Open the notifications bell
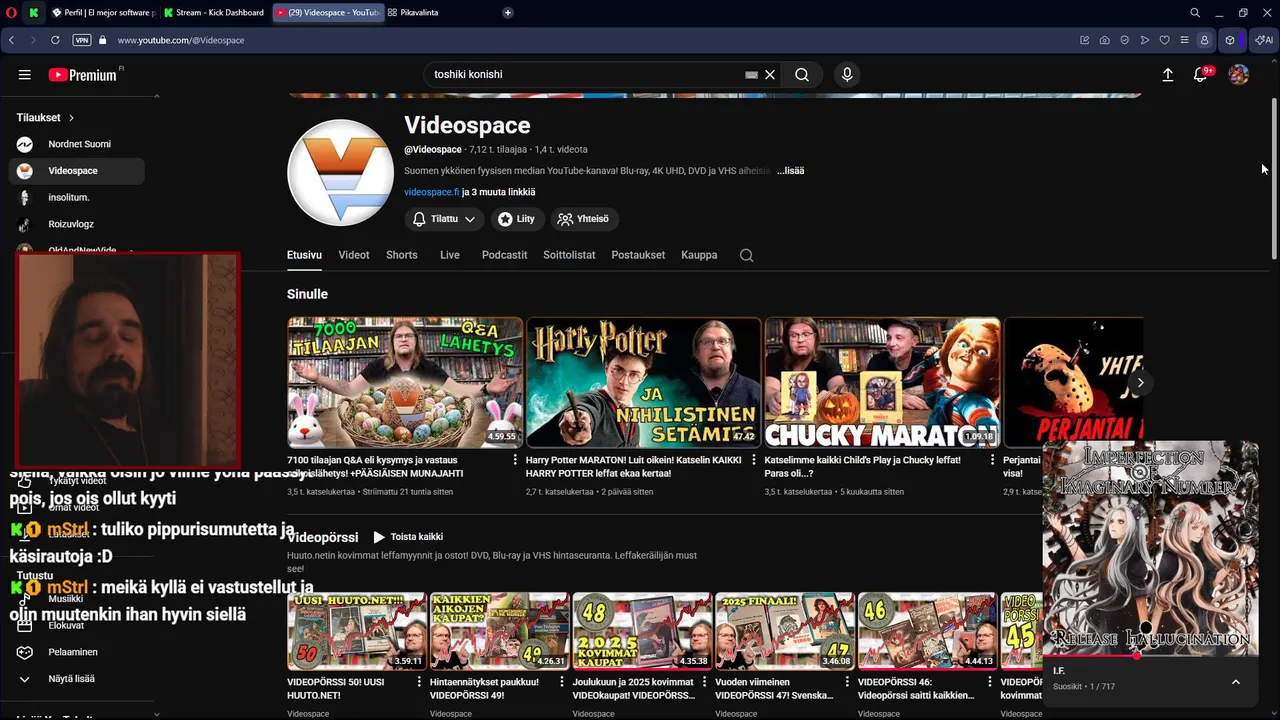1280x720 pixels. 1201,75
